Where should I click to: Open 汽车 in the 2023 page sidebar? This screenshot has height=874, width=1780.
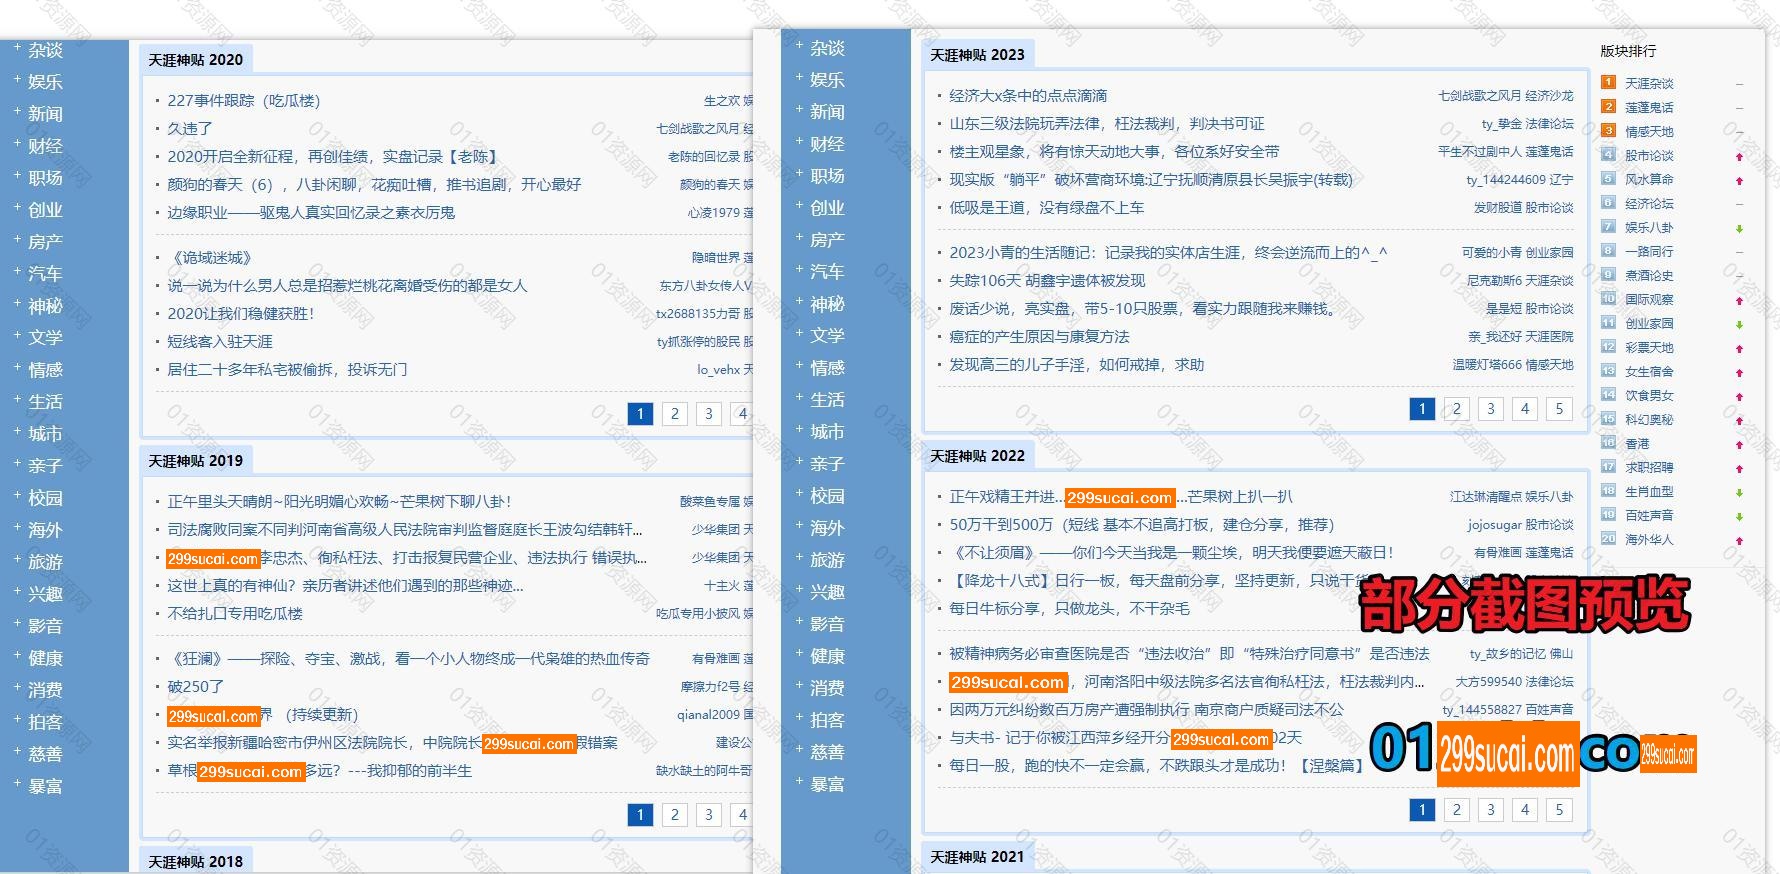827,272
